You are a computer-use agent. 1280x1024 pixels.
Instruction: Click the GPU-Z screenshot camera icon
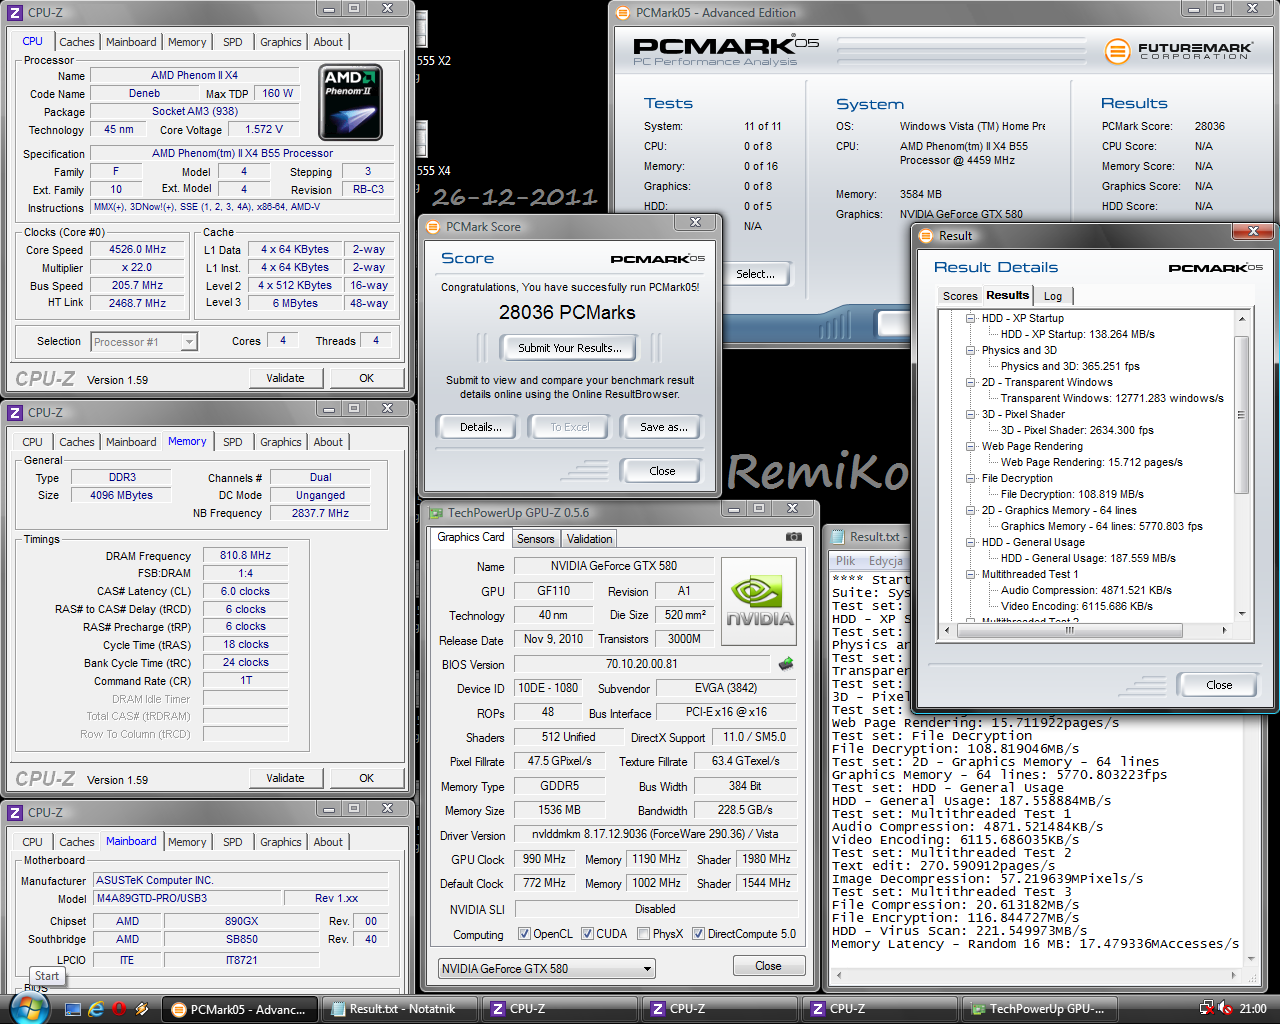[794, 537]
